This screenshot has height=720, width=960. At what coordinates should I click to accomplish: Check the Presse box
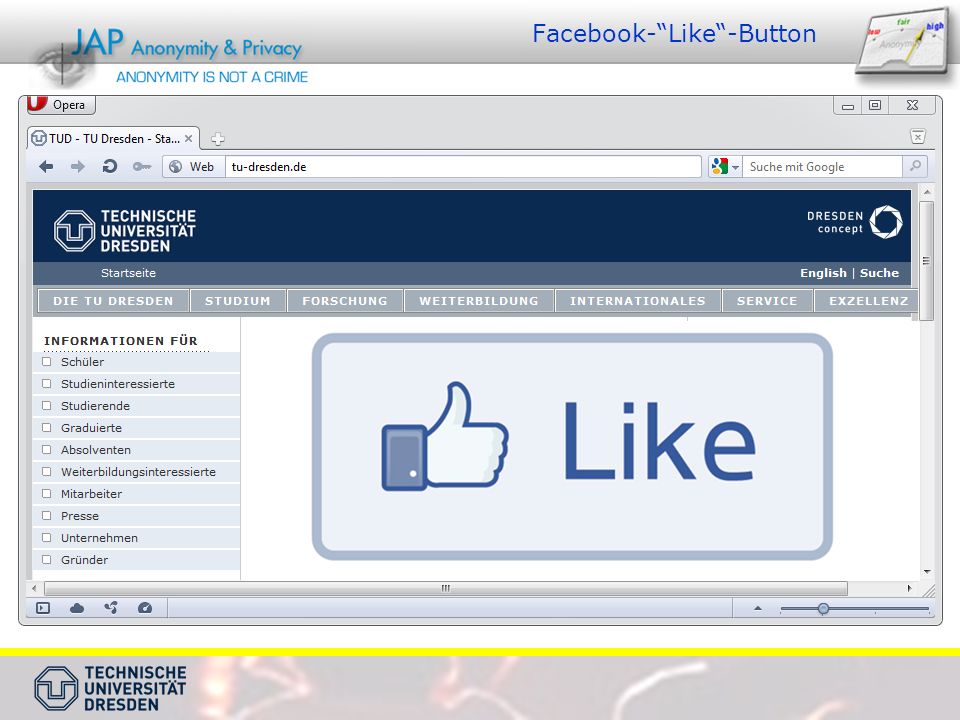(47, 516)
